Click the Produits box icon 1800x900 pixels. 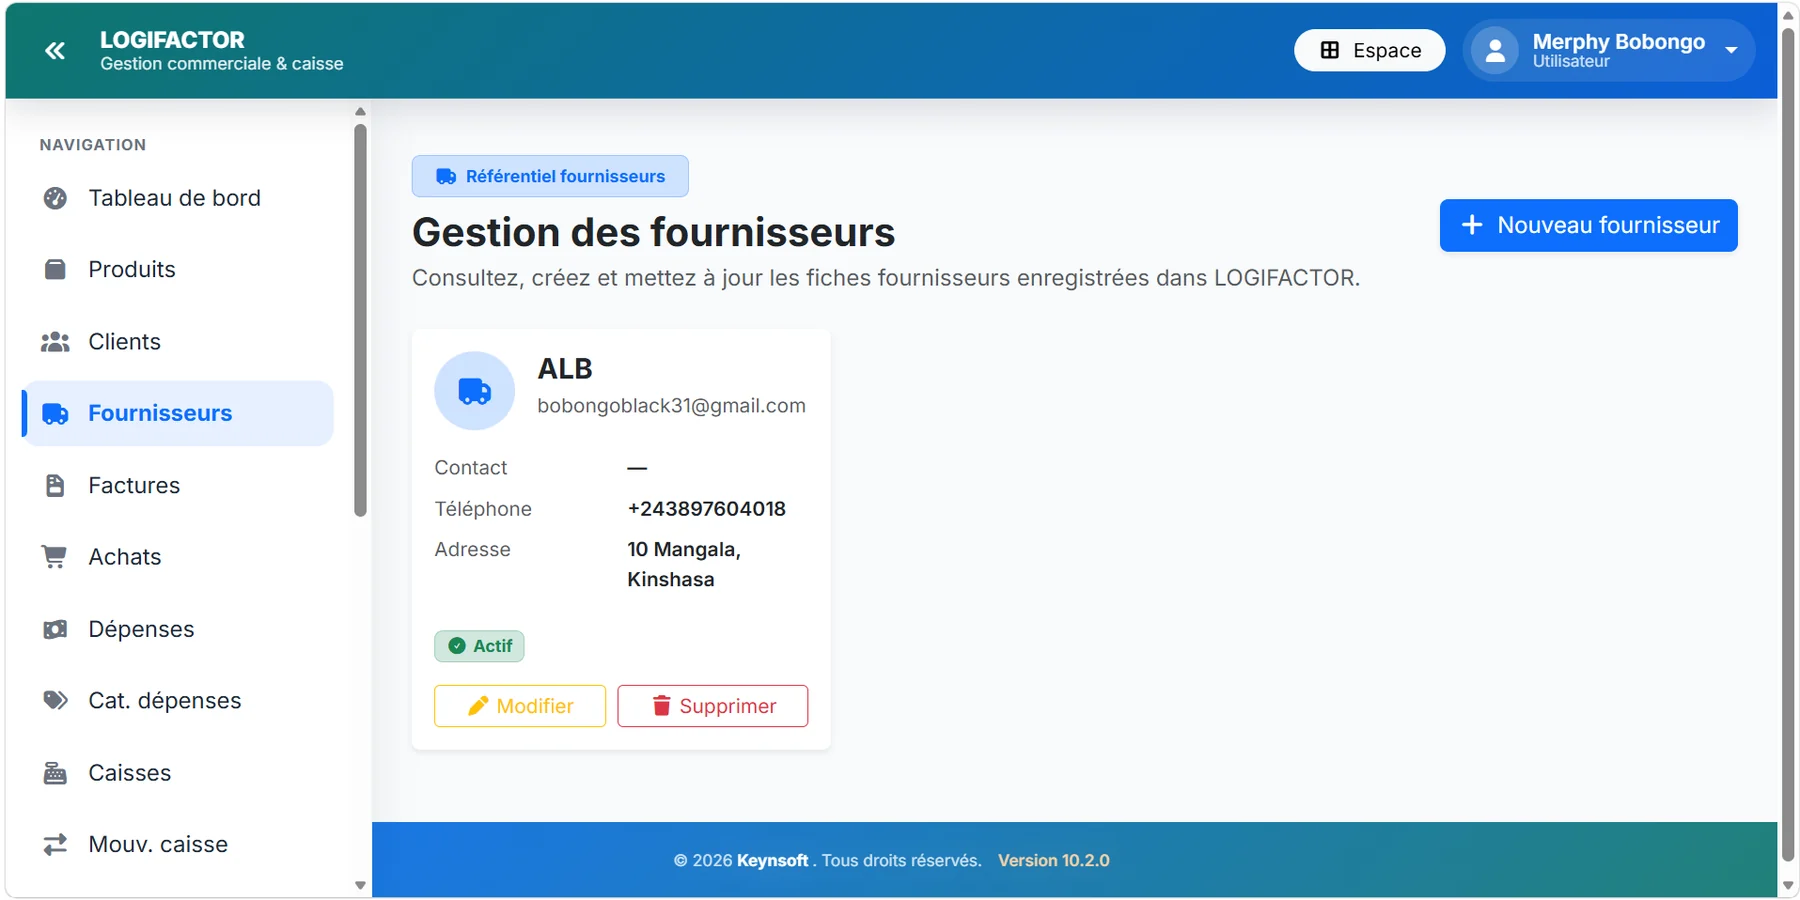point(55,269)
